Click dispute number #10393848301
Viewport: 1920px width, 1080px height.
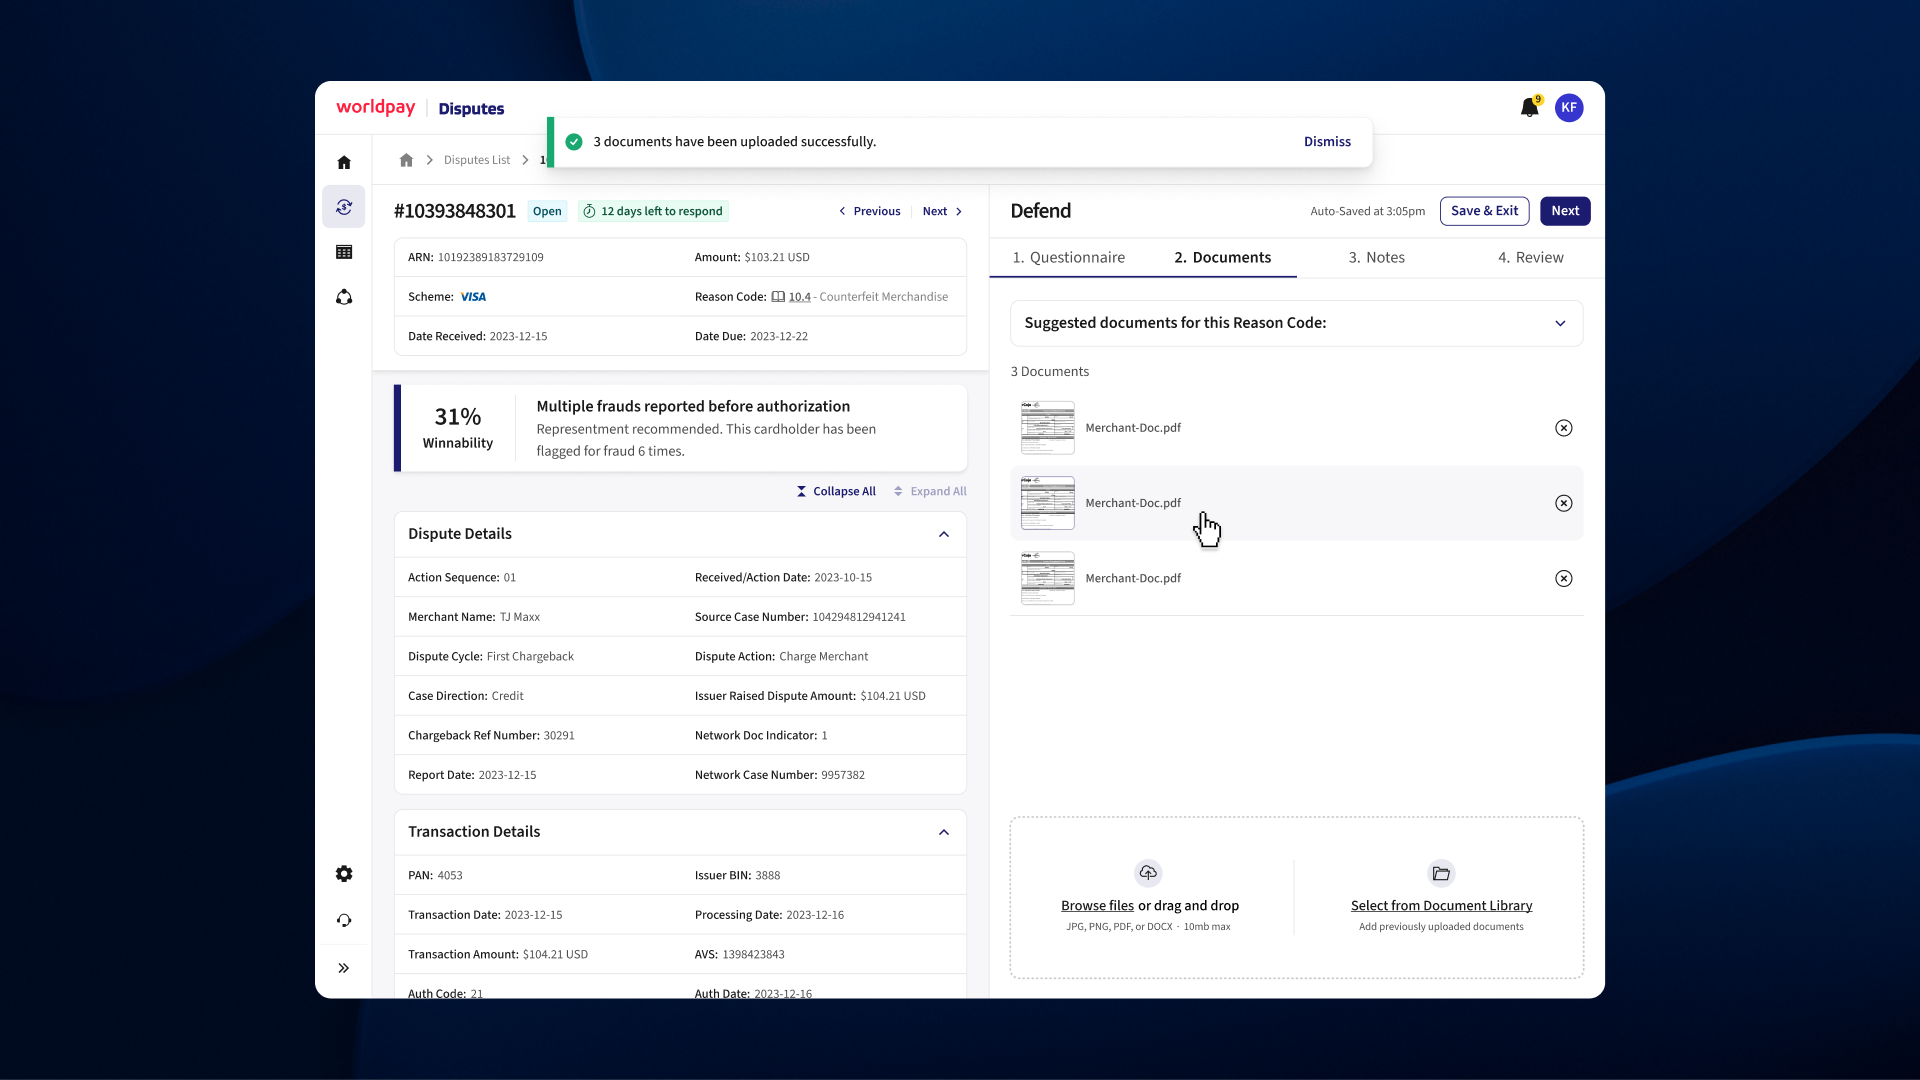455,211
